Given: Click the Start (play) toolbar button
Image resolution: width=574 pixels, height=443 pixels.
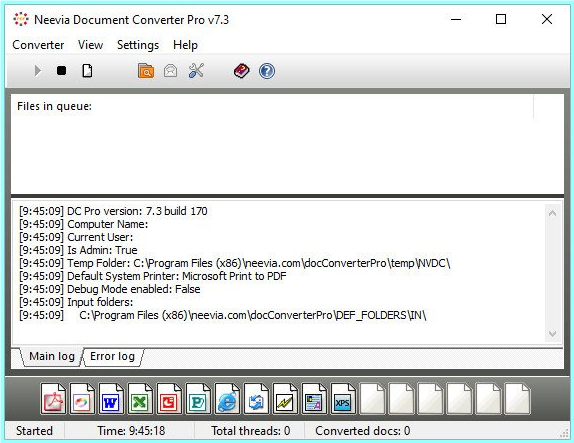Looking at the screenshot, I should [x=37, y=71].
